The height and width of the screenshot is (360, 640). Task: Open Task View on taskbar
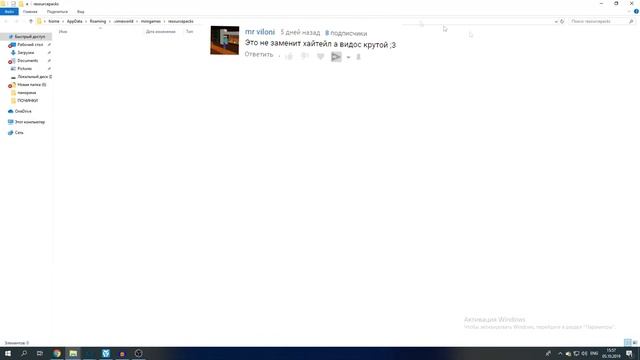coord(40,353)
